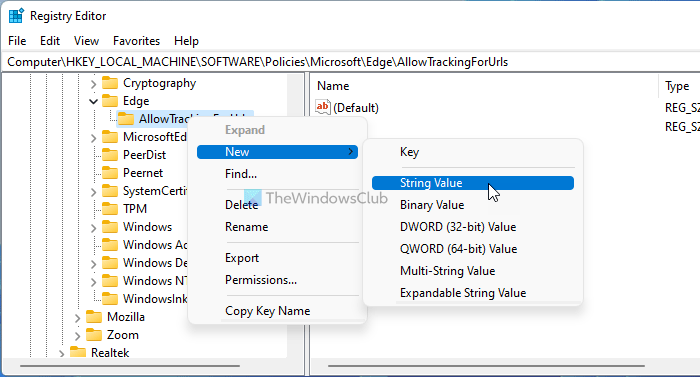Select the Zoom folder icon
Screen dimensions: 700x377
tap(94, 335)
